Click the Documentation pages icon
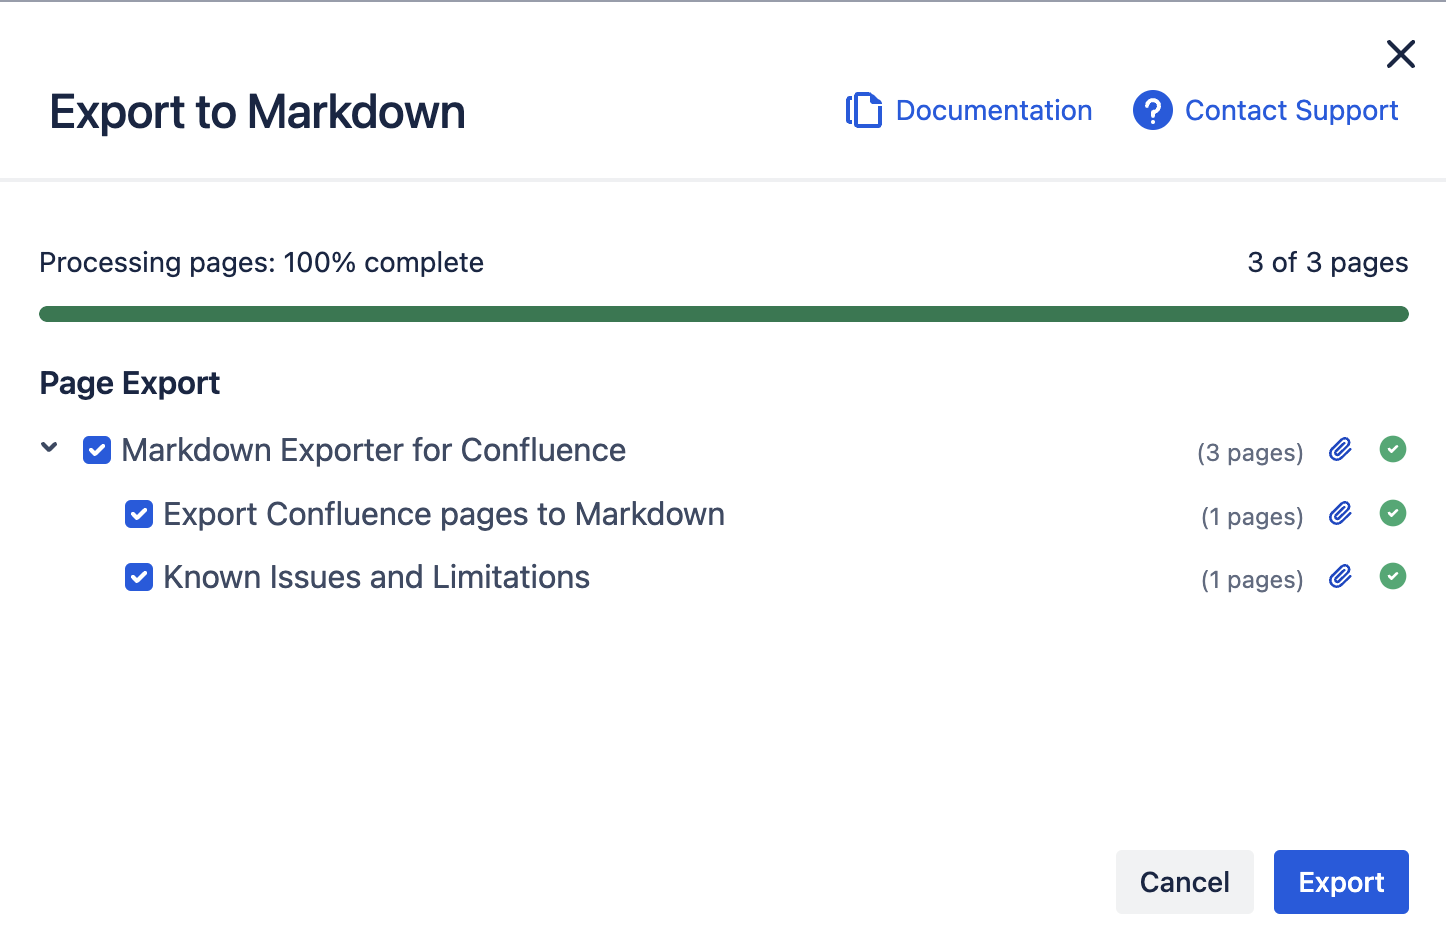Viewport: 1446px width, 928px height. pyautogui.click(x=863, y=110)
